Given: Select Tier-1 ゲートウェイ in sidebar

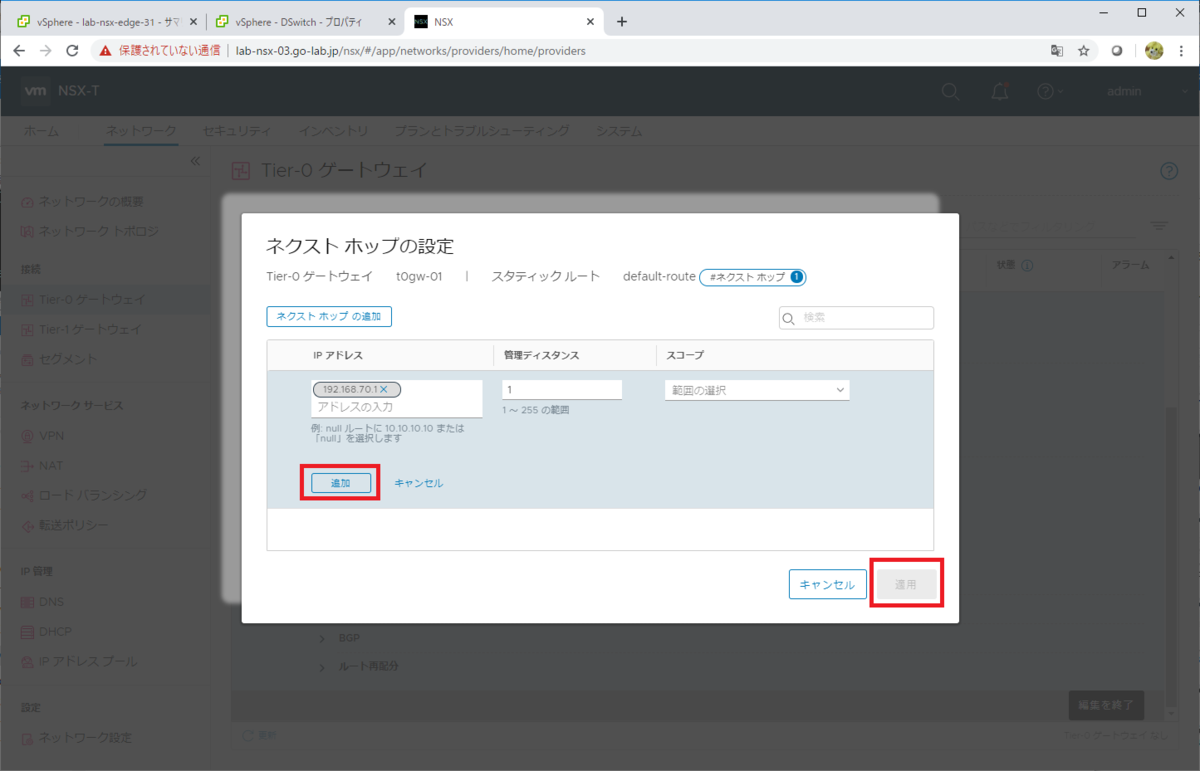Looking at the screenshot, I should point(90,330).
